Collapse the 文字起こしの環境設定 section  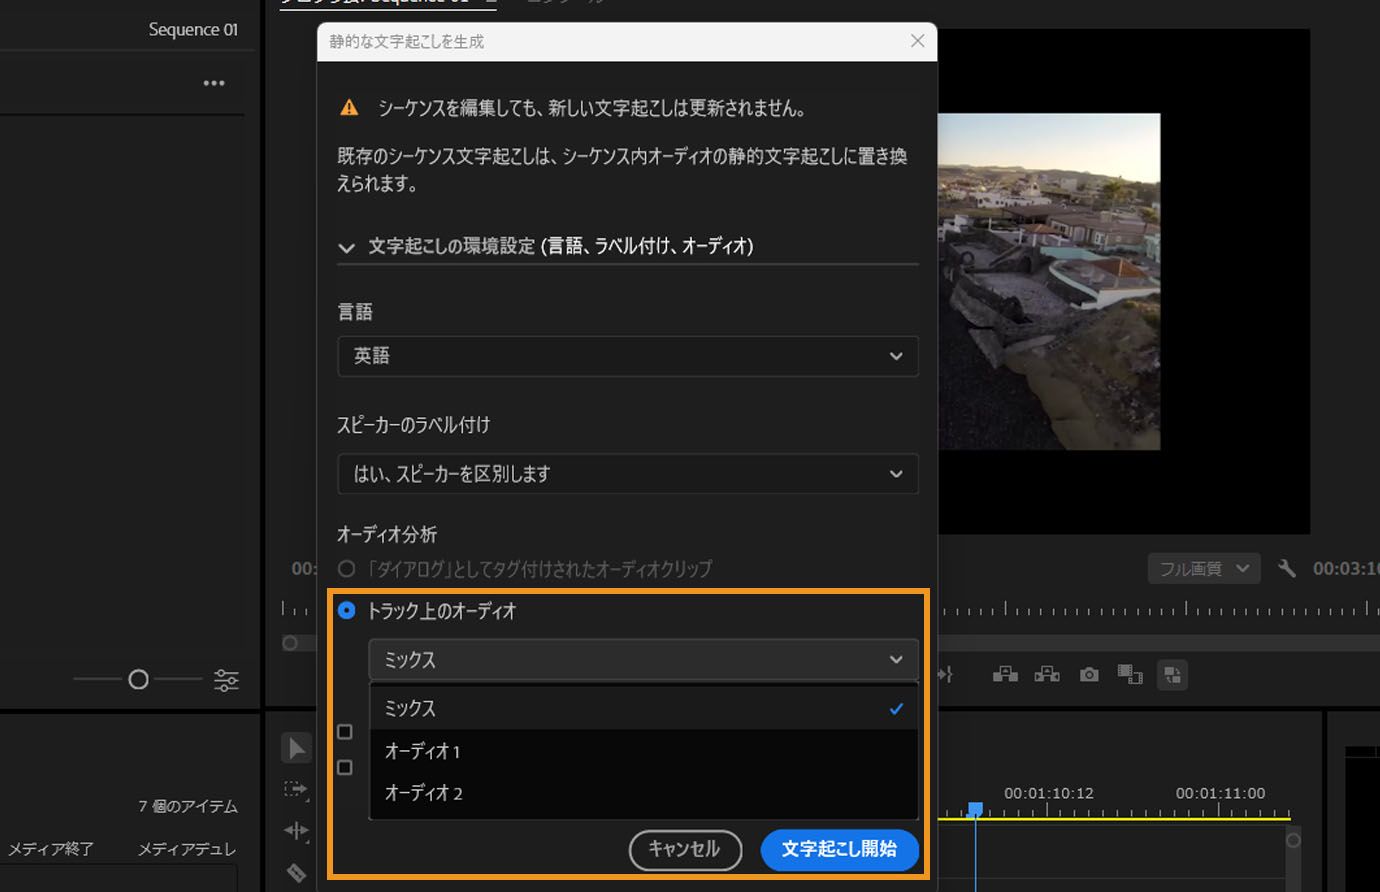346,246
